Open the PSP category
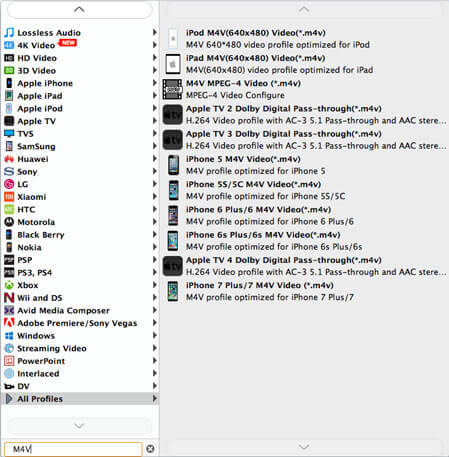Viewport: 449px width, 457px height. (x=80, y=260)
